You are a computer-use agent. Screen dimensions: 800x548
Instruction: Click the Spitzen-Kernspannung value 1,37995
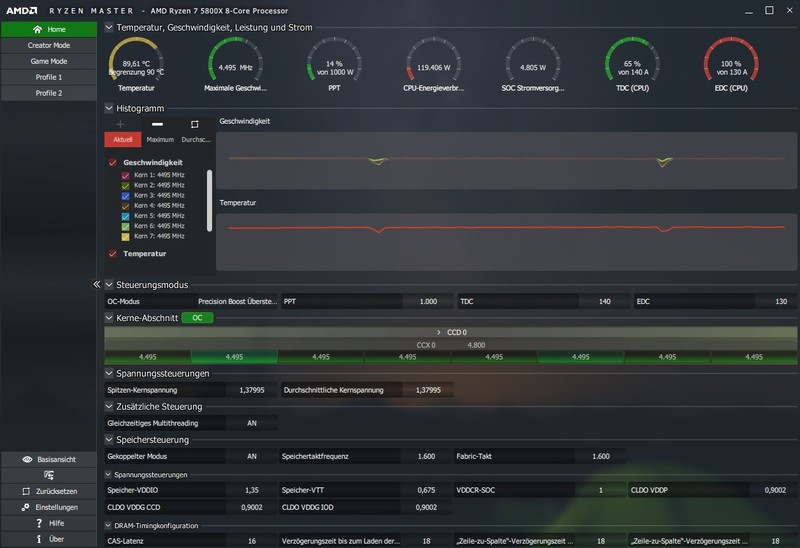pos(252,390)
